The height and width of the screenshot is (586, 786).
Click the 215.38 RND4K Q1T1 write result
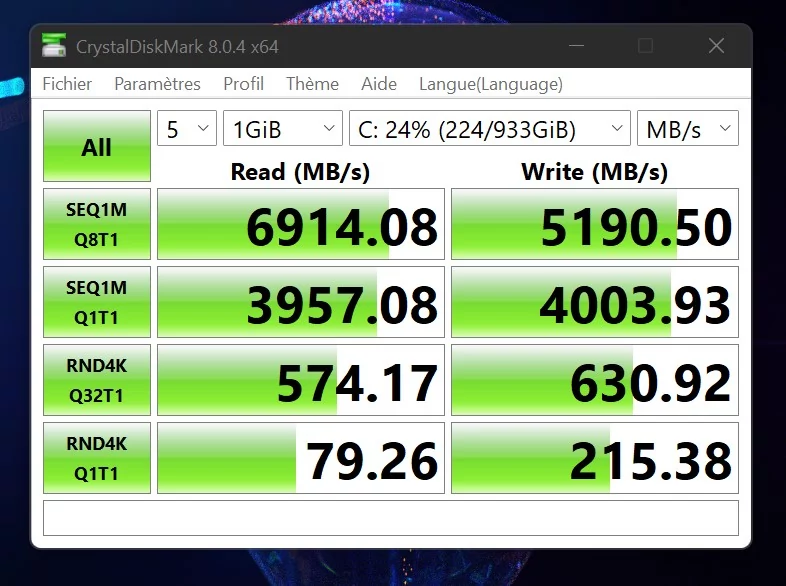[595, 458]
